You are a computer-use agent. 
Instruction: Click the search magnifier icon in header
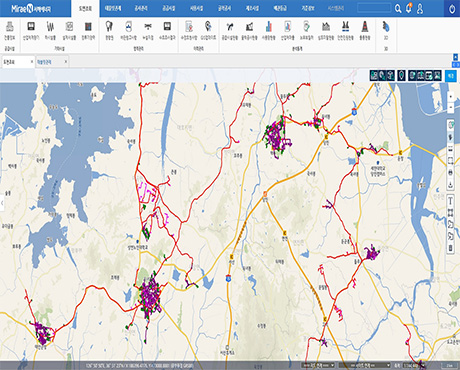pos(398,8)
